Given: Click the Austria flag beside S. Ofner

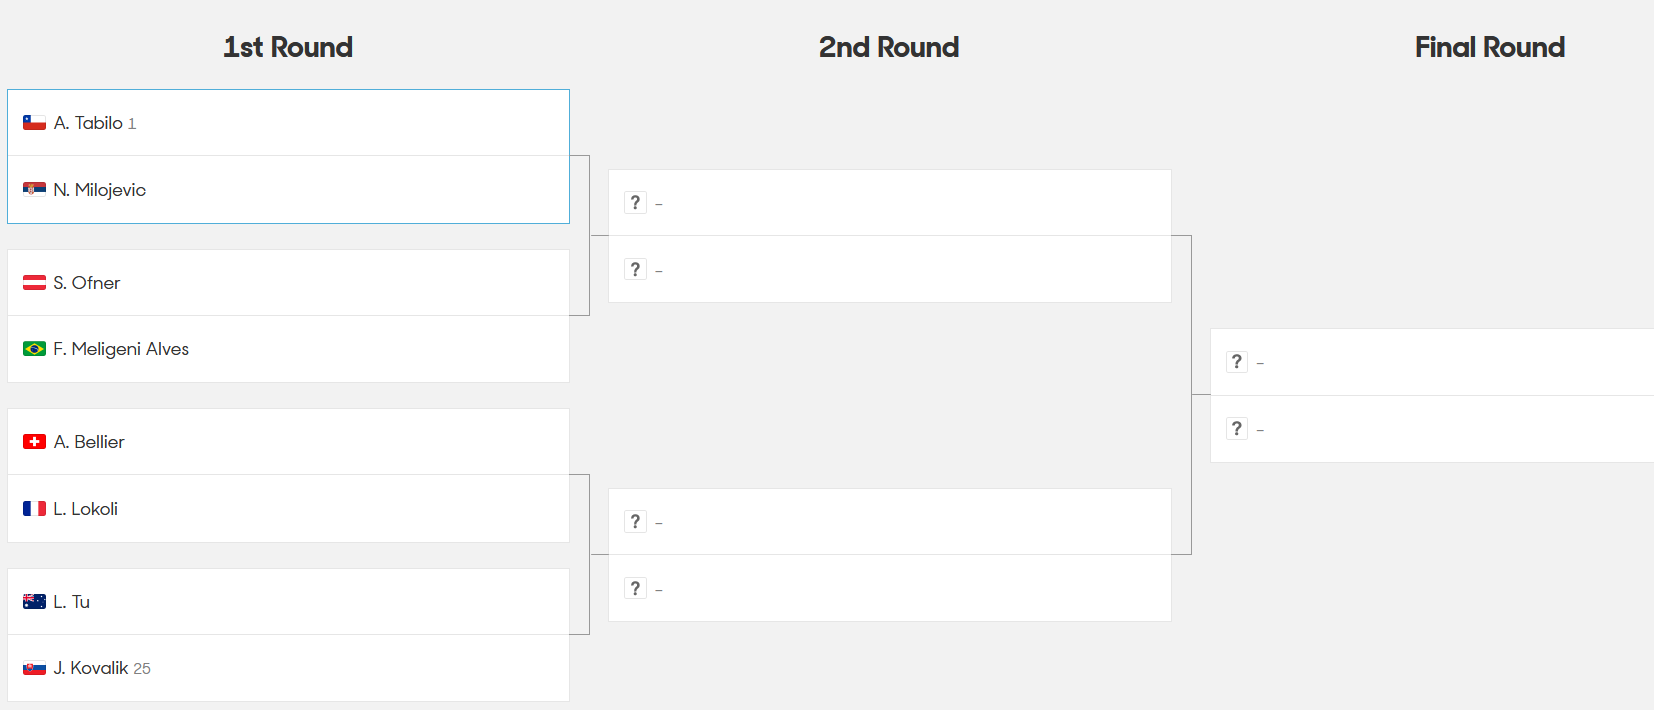Looking at the screenshot, I should 34,283.
